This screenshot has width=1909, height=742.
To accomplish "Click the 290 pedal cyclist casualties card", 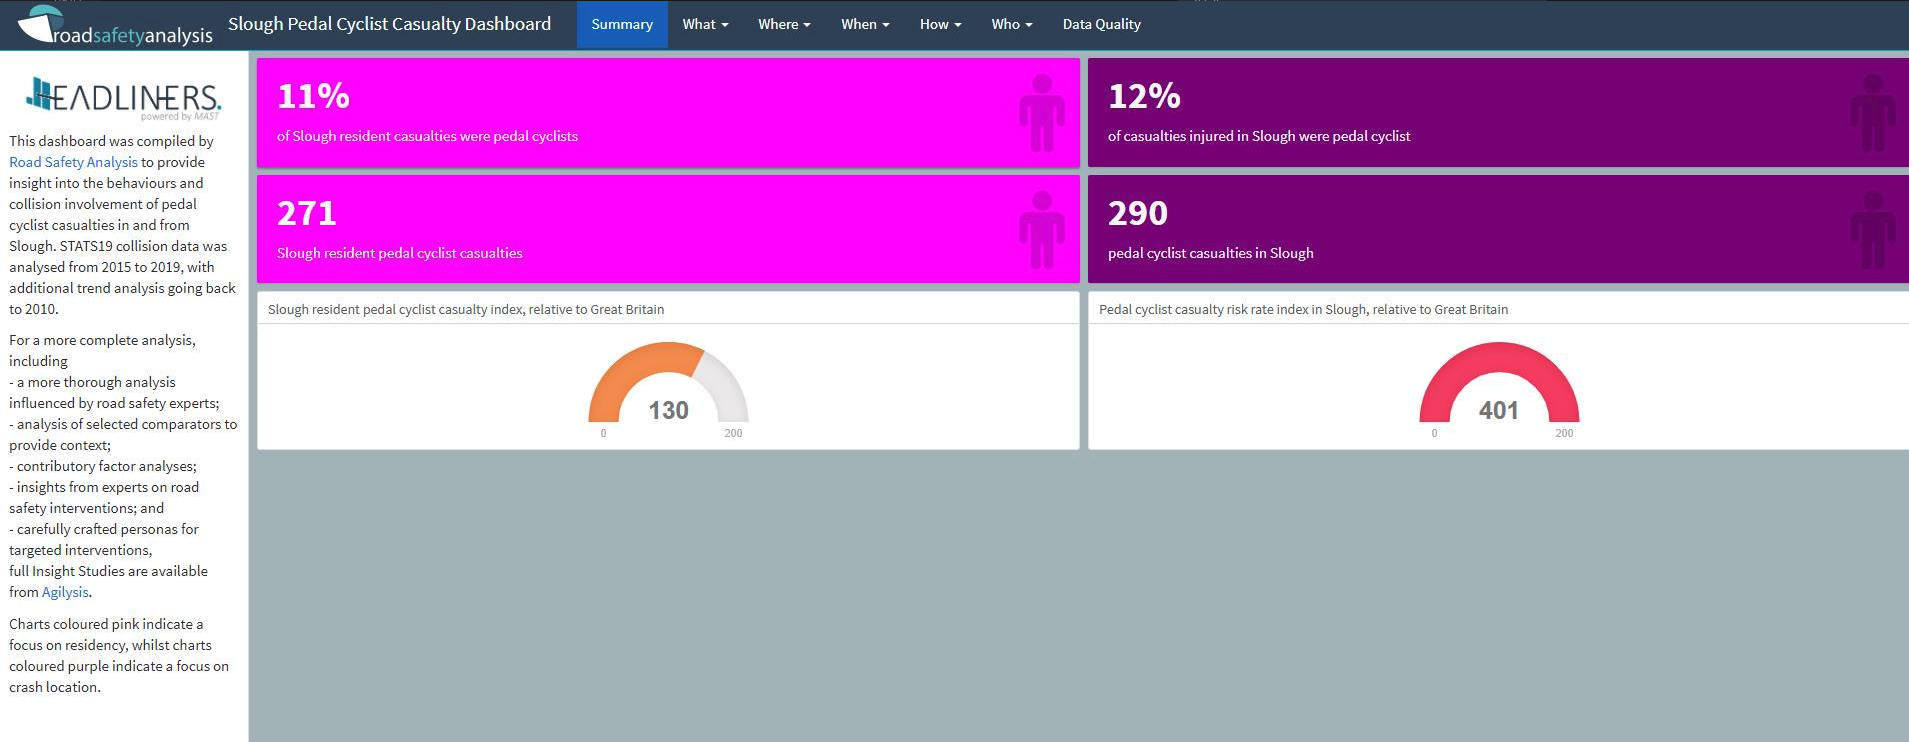I will click(x=1498, y=230).
